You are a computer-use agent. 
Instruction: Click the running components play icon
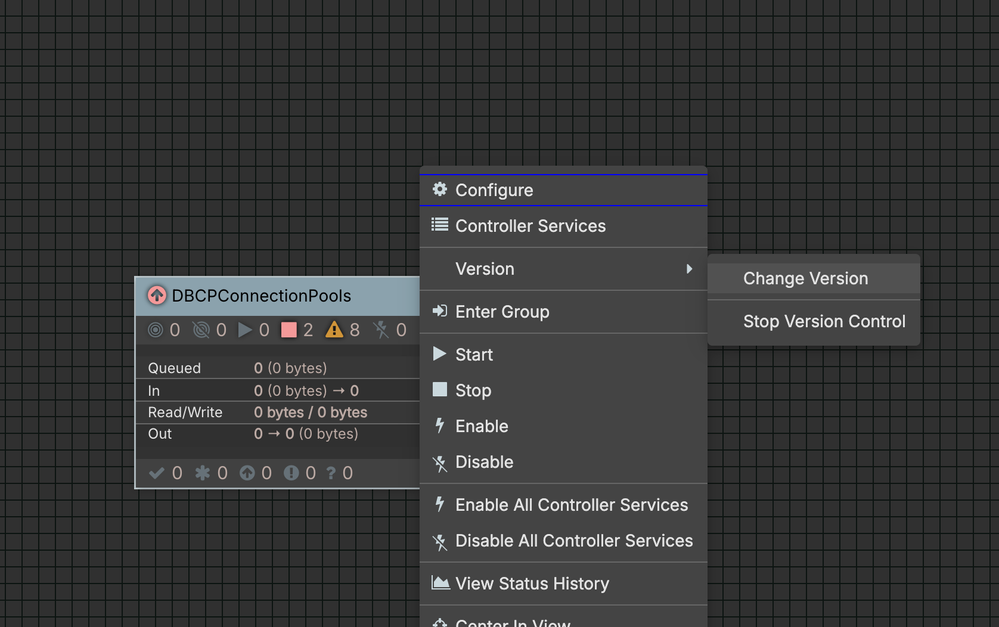pyautogui.click(x=245, y=329)
